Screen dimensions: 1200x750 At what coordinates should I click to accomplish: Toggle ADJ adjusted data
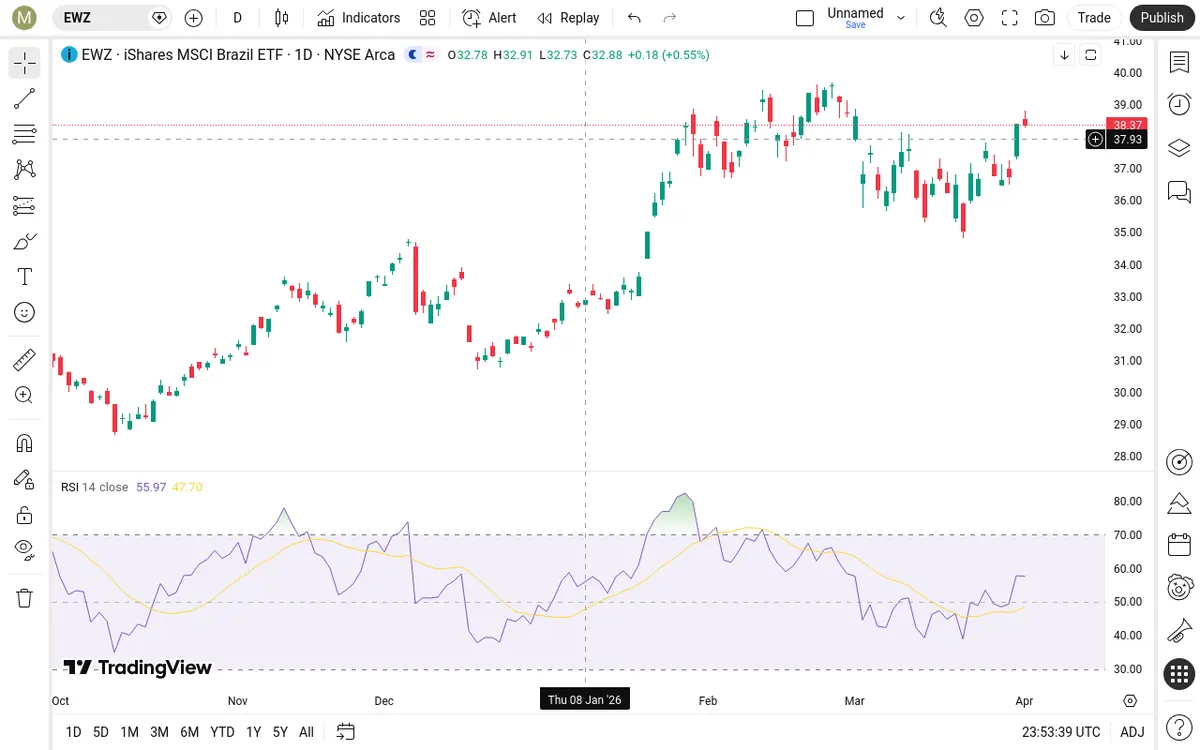point(1132,732)
